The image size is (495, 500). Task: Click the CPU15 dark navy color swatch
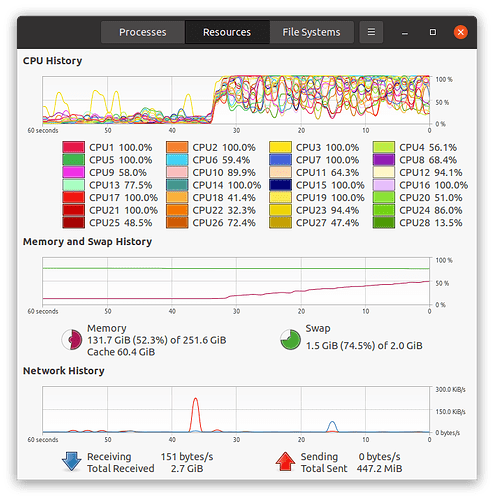click(280, 185)
